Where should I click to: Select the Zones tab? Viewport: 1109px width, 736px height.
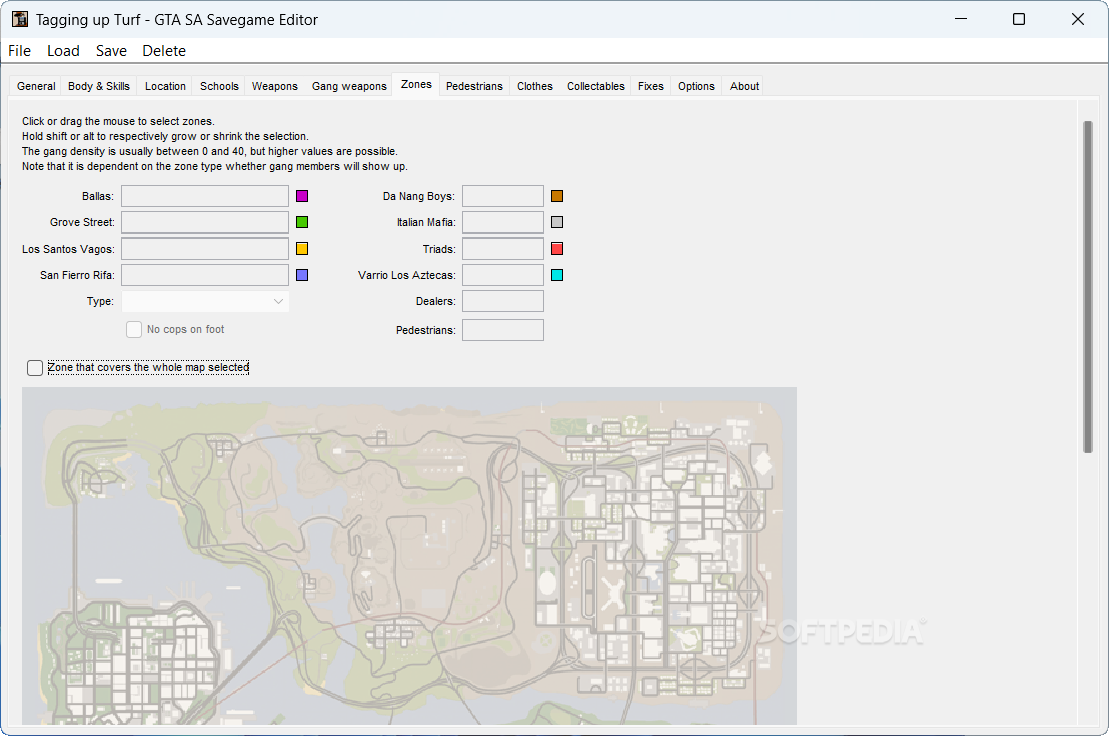tap(416, 84)
